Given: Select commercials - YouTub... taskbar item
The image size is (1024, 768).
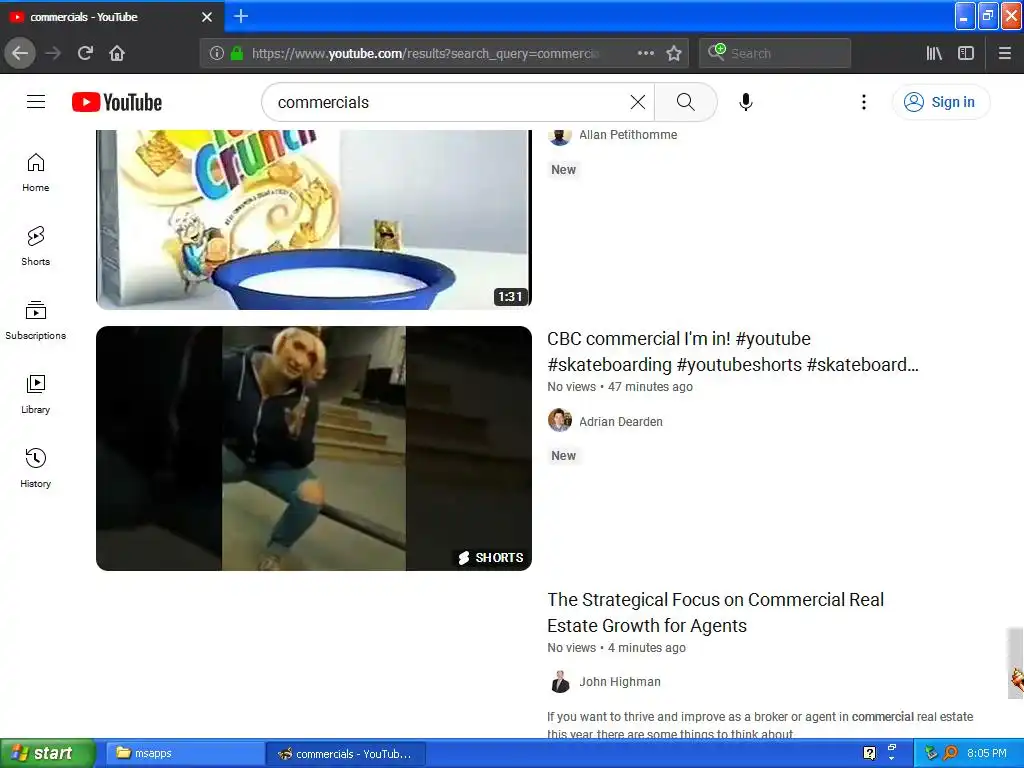Looking at the screenshot, I should 346,754.
